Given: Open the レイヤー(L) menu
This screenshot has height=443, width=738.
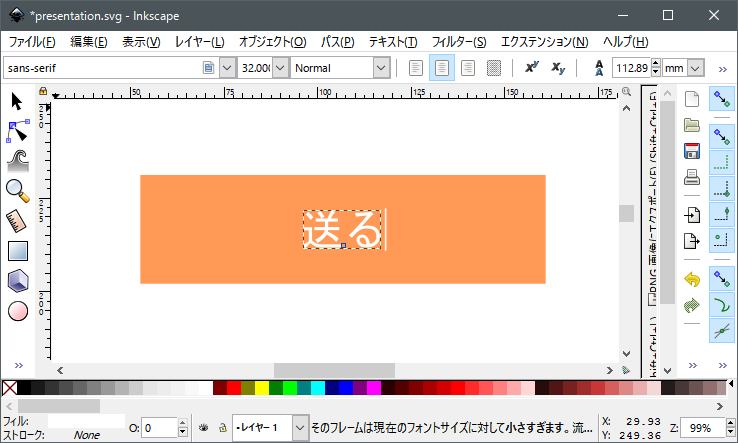Looking at the screenshot, I should click(200, 42).
